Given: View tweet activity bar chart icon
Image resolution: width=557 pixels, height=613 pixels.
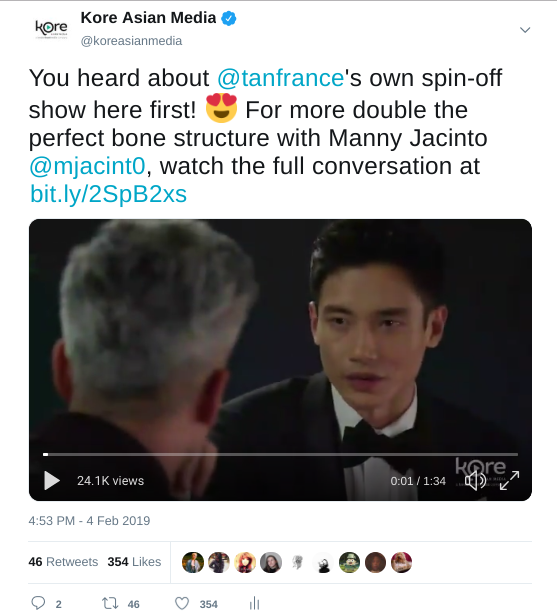Looking at the screenshot, I should [254, 603].
